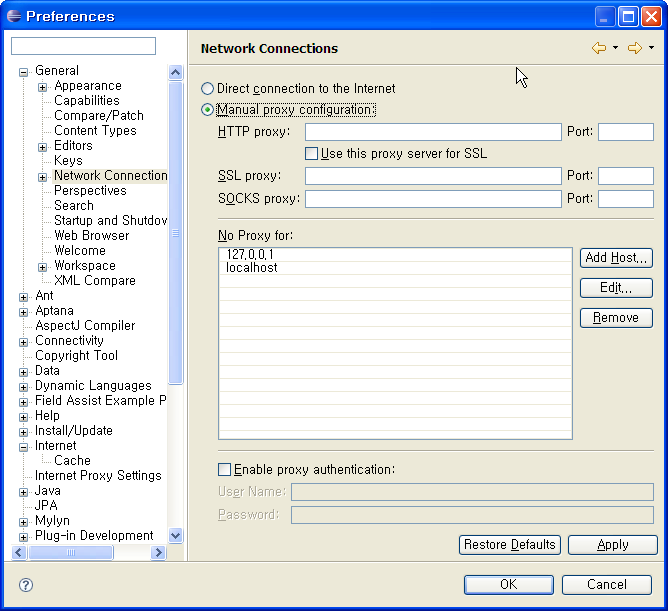668x611 pixels.
Task: Click the Apply button
Action: (x=612, y=545)
